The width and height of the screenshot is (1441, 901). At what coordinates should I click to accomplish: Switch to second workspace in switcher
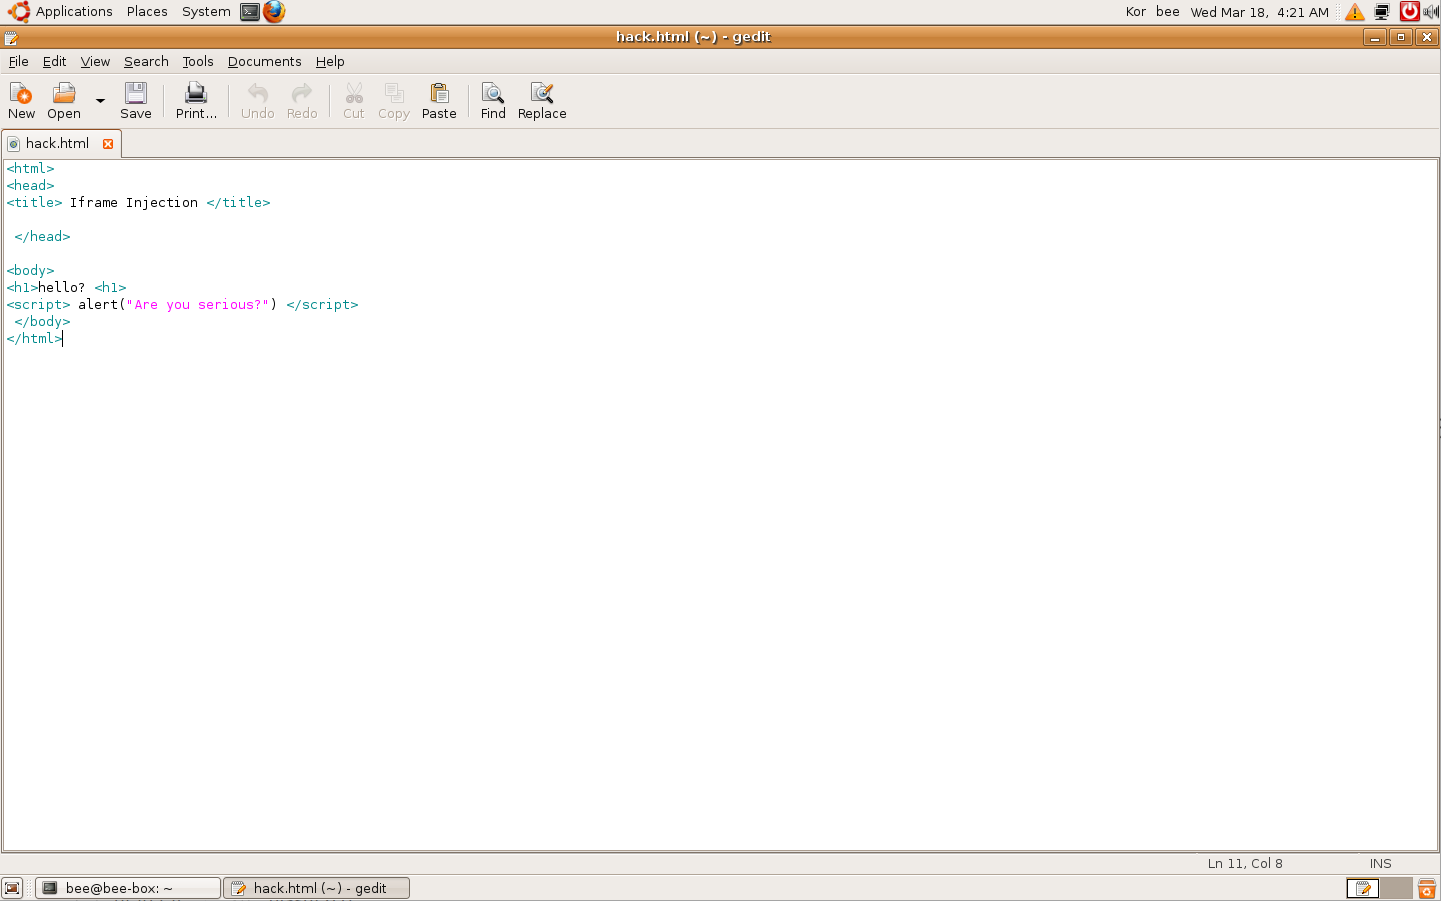tap(1396, 888)
